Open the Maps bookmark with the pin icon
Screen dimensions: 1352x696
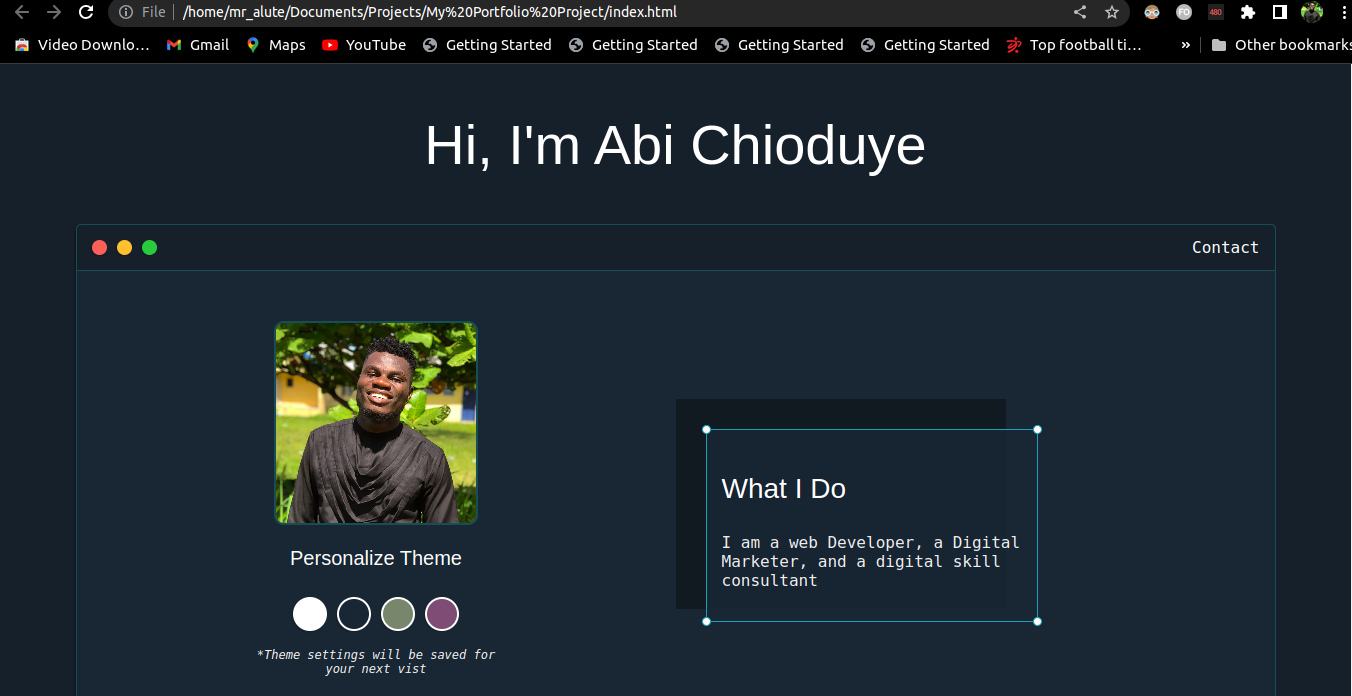point(275,44)
